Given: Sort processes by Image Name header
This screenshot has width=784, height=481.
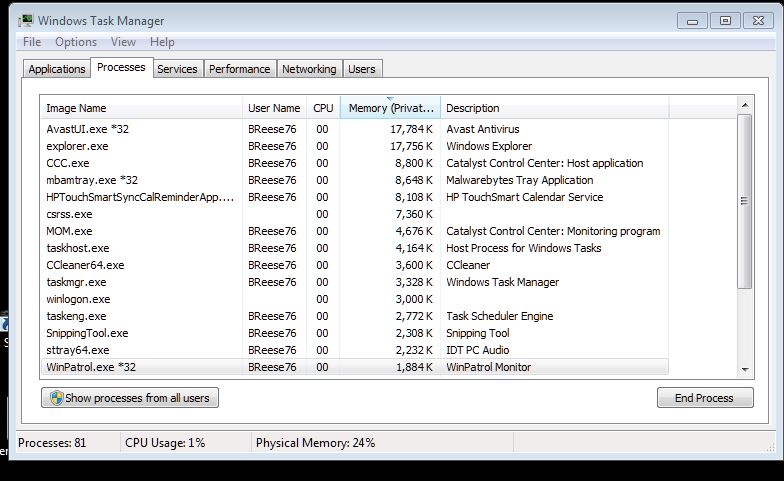Looking at the screenshot, I should pyautogui.click(x=142, y=108).
